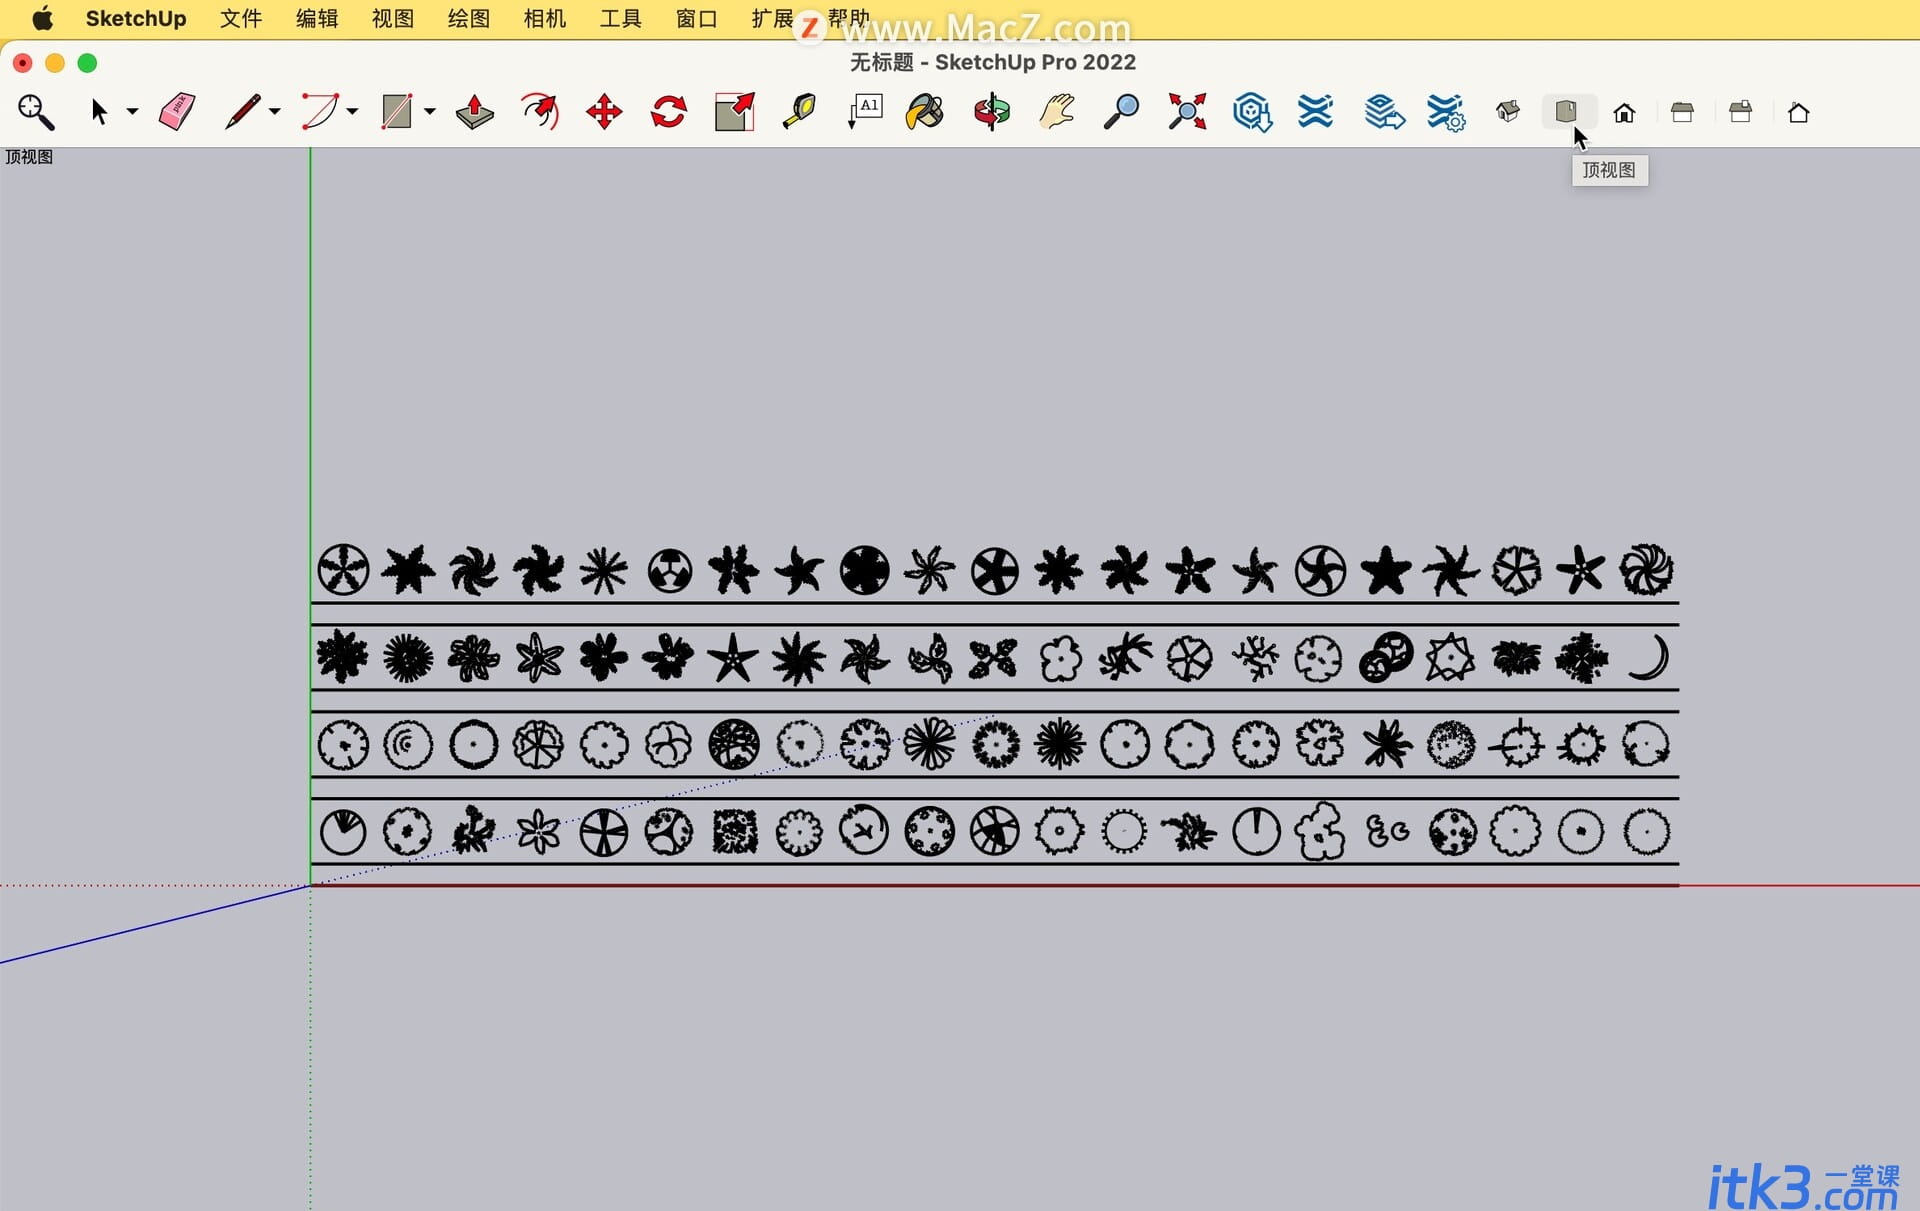1920x1211 pixels.
Task: Select the A1 Text label tool
Action: (x=865, y=112)
